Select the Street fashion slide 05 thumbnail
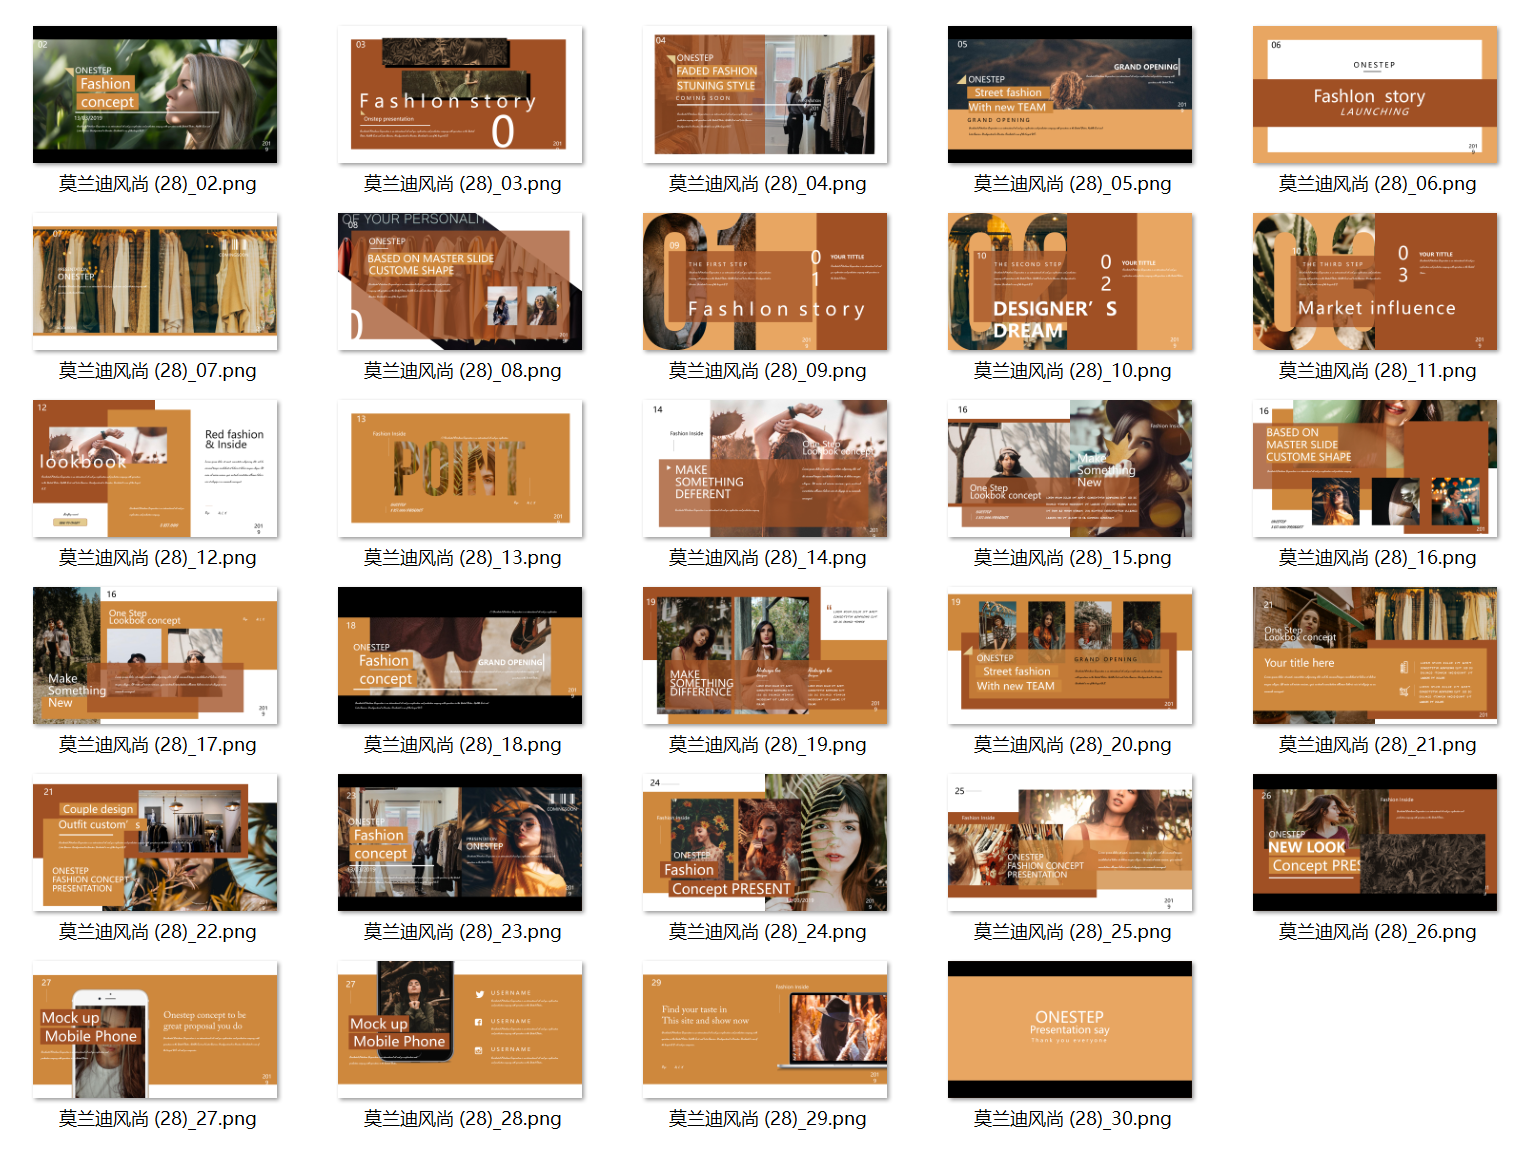 tap(1070, 94)
